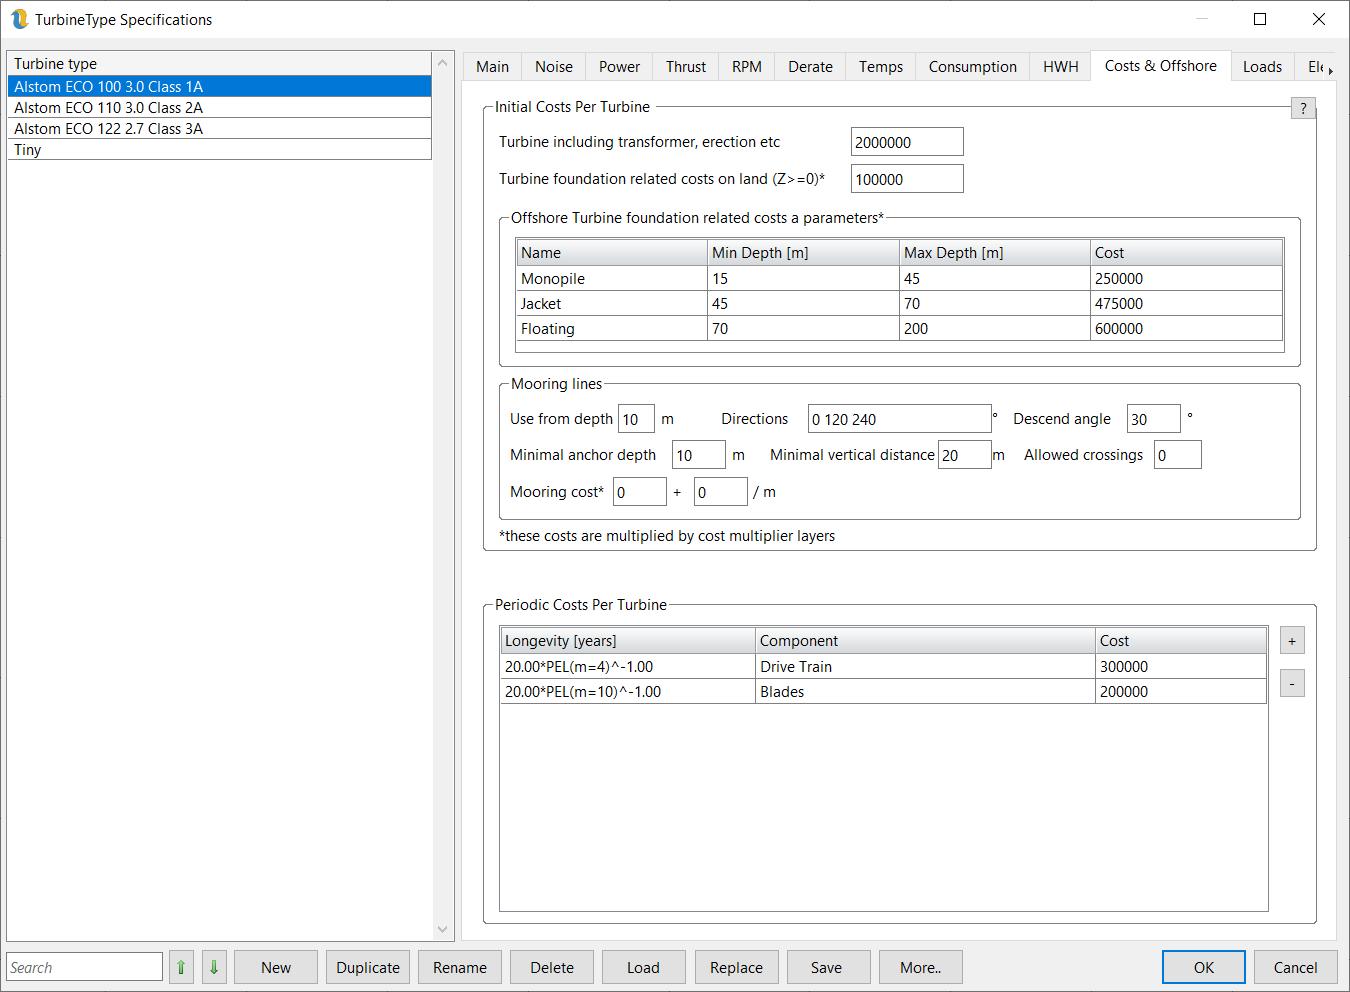Edit the mooring Directions field
Screen dimensions: 1350x992
[x=899, y=419]
